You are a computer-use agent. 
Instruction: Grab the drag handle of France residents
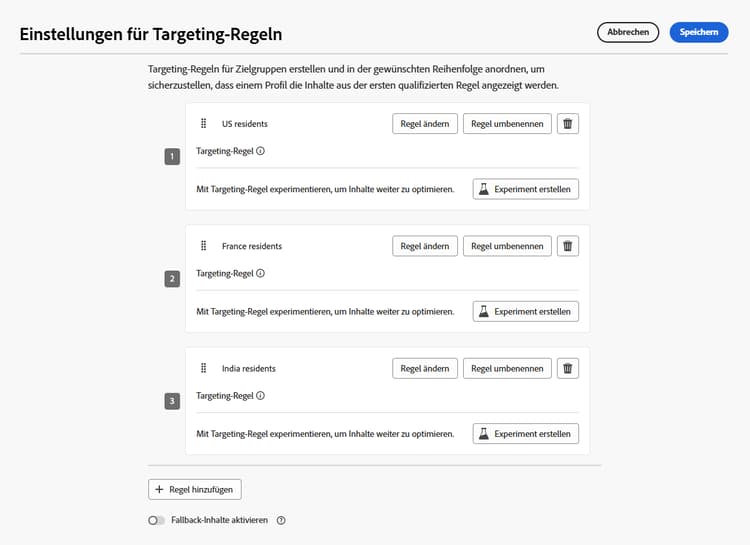[x=203, y=246]
